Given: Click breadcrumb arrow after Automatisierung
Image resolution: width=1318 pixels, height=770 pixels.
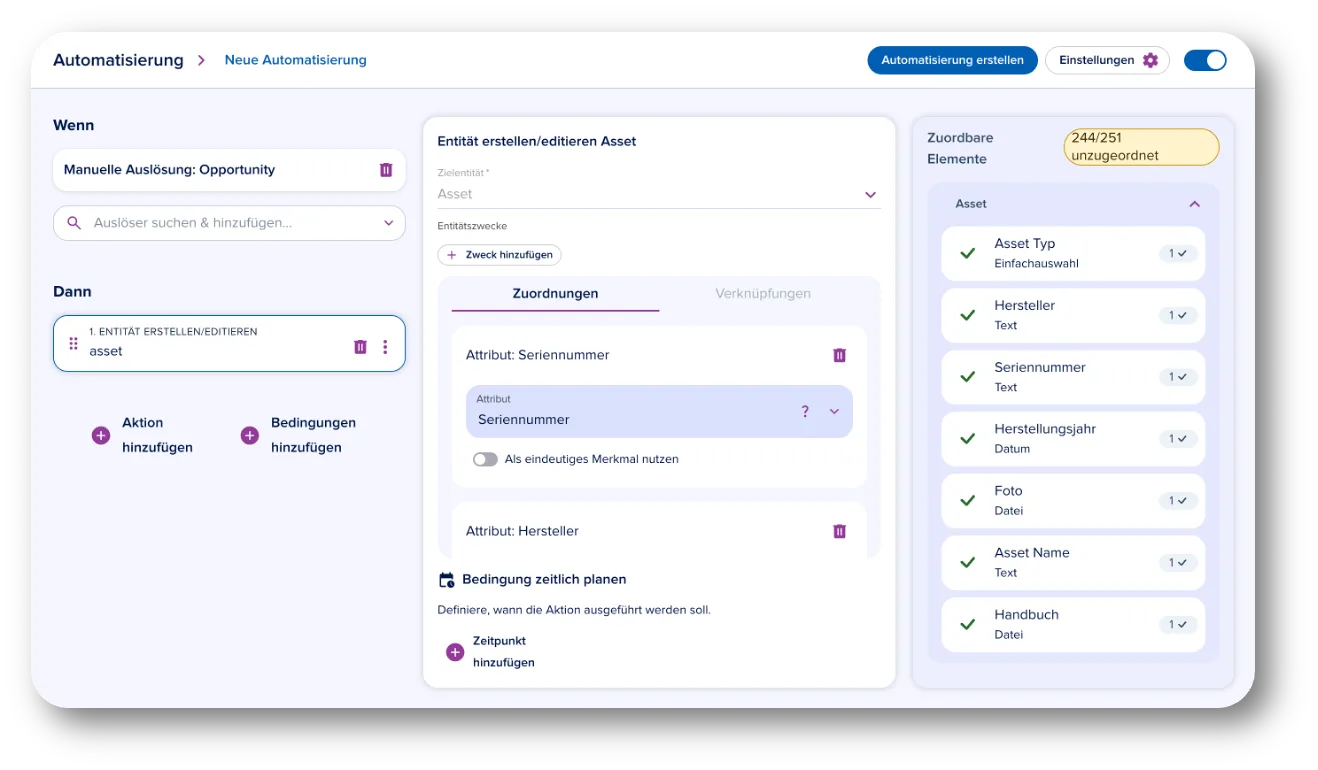Looking at the screenshot, I should click(201, 60).
